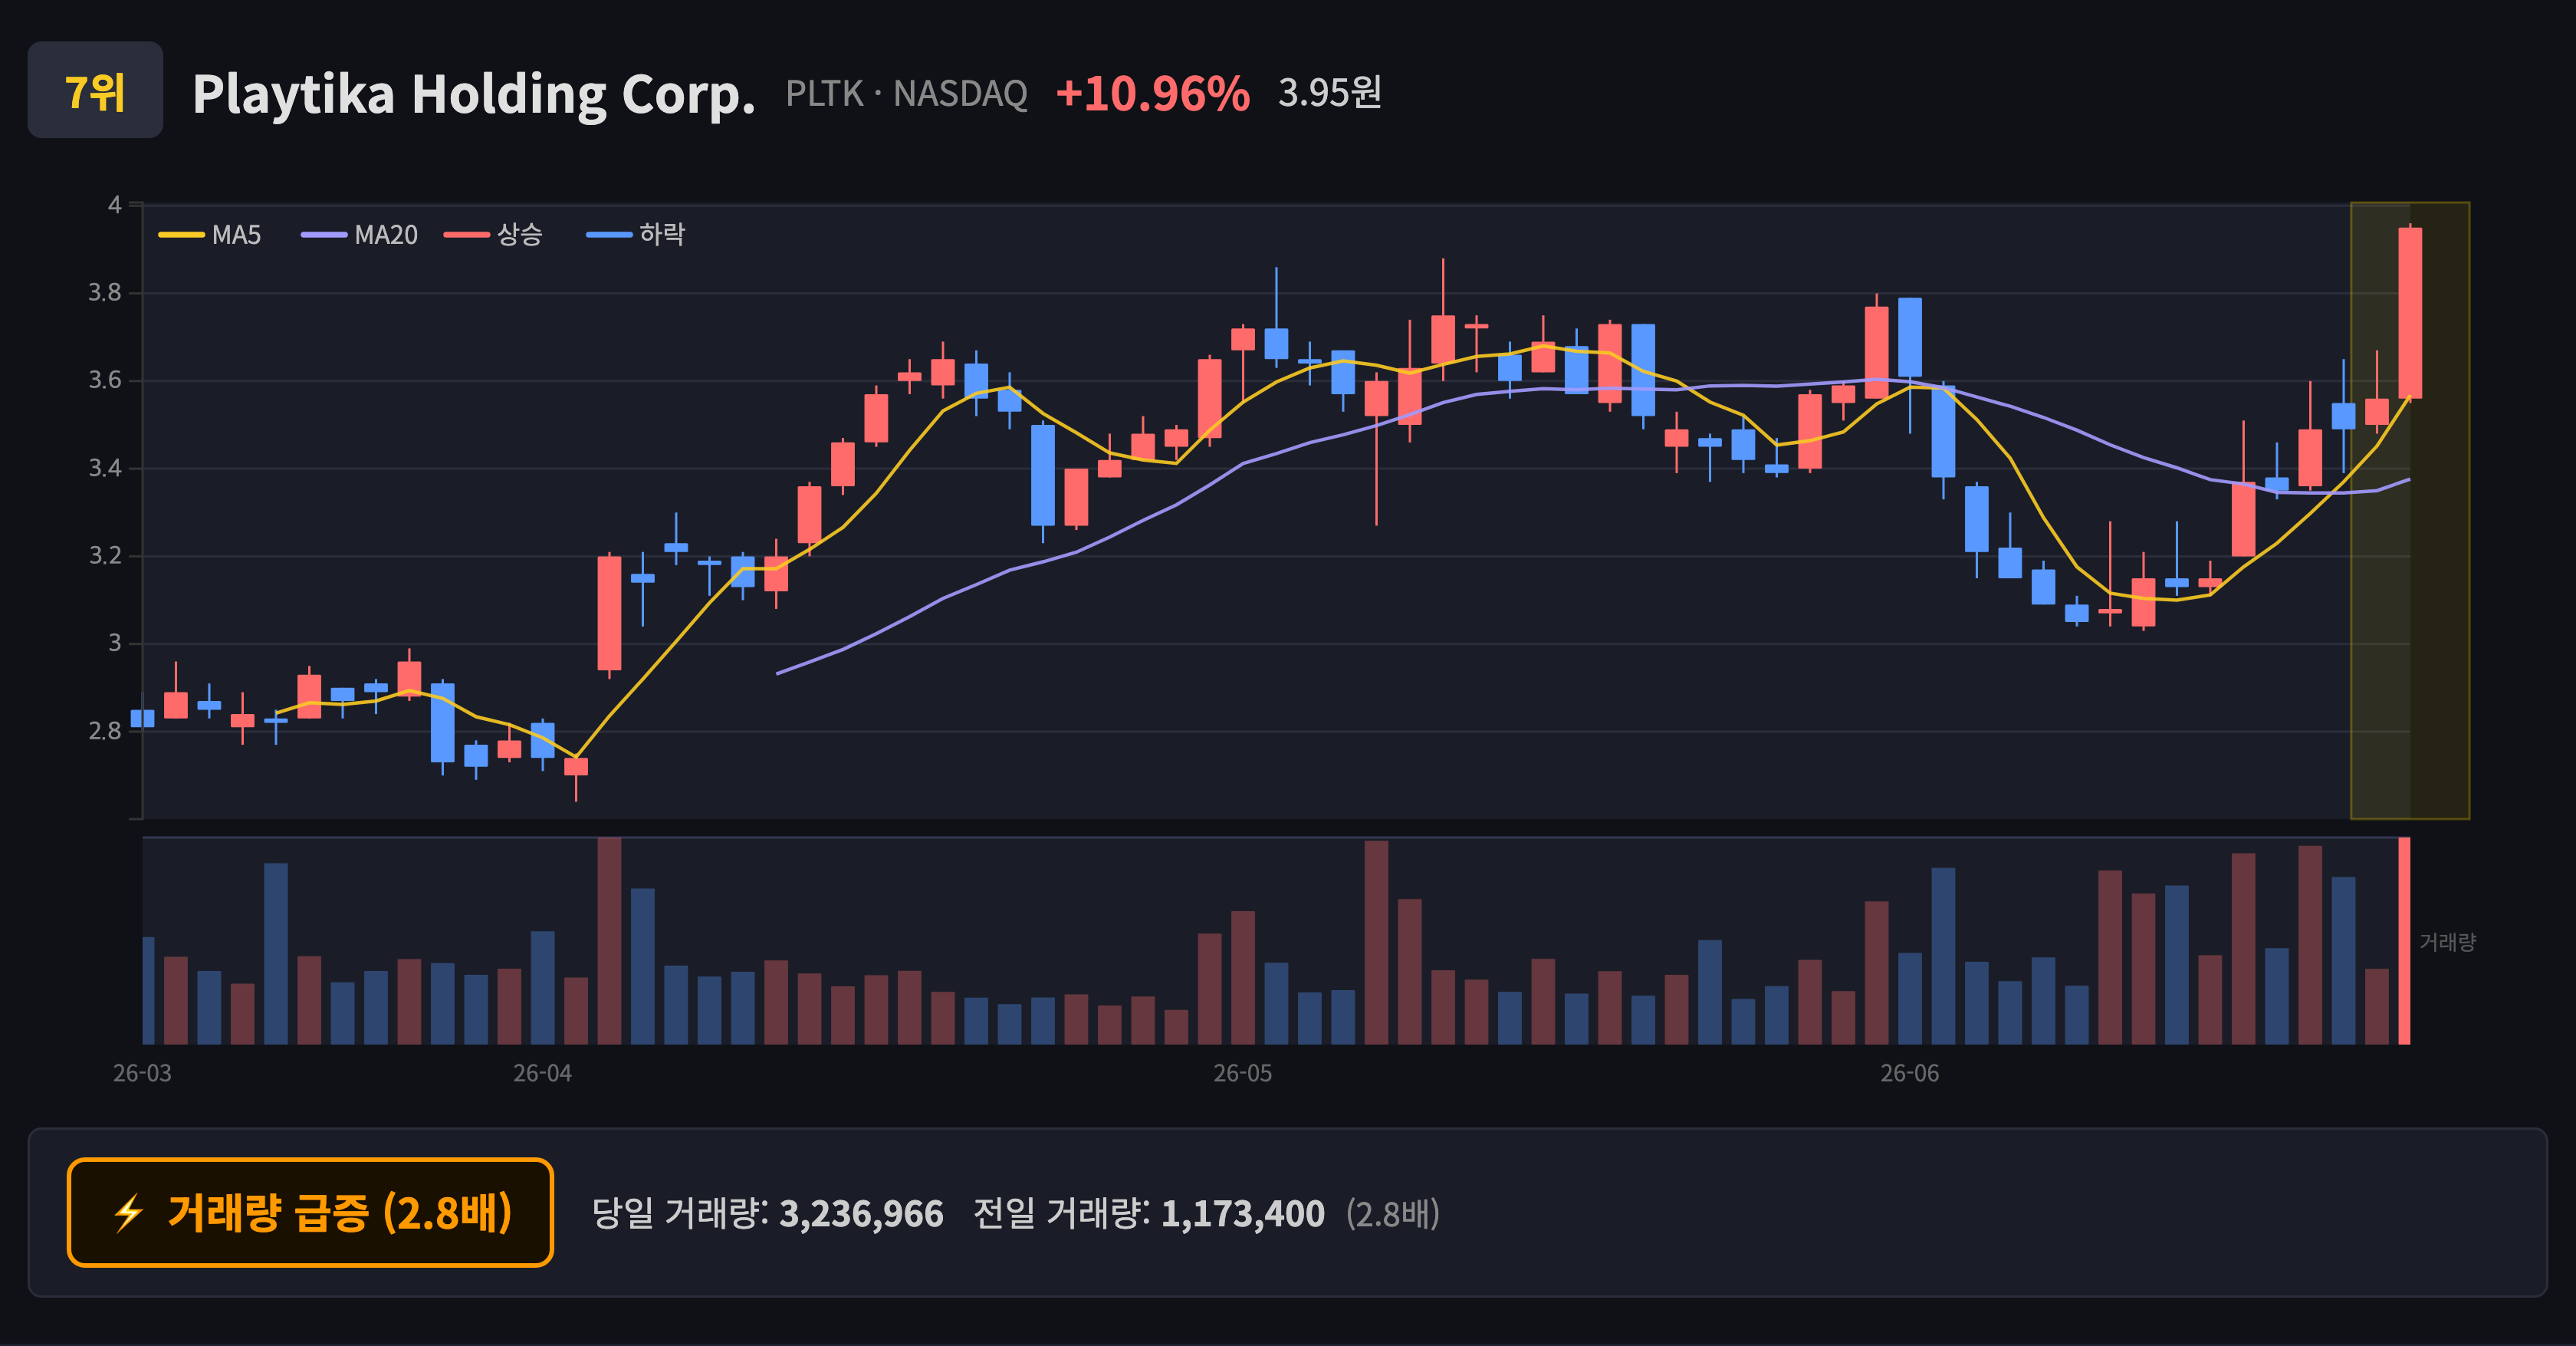Click the lightning bolt icon in badge

(x=129, y=1213)
